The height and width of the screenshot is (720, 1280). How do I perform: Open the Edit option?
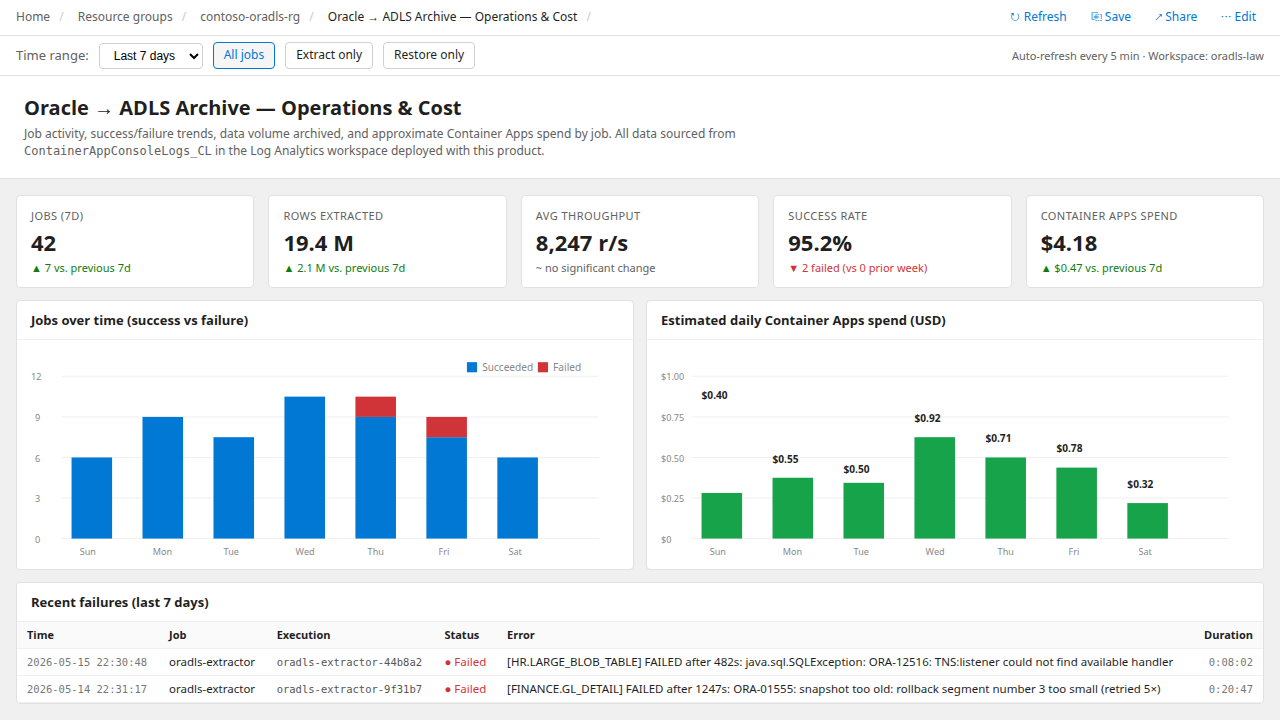(x=1238, y=17)
